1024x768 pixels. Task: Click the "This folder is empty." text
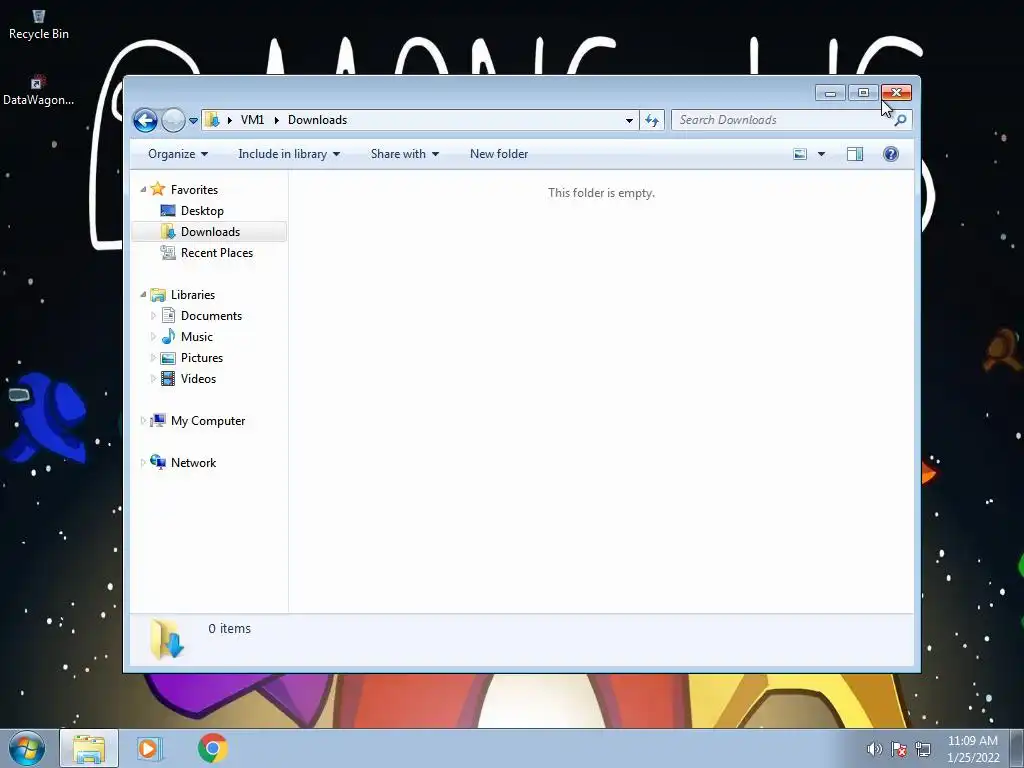pos(601,193)
